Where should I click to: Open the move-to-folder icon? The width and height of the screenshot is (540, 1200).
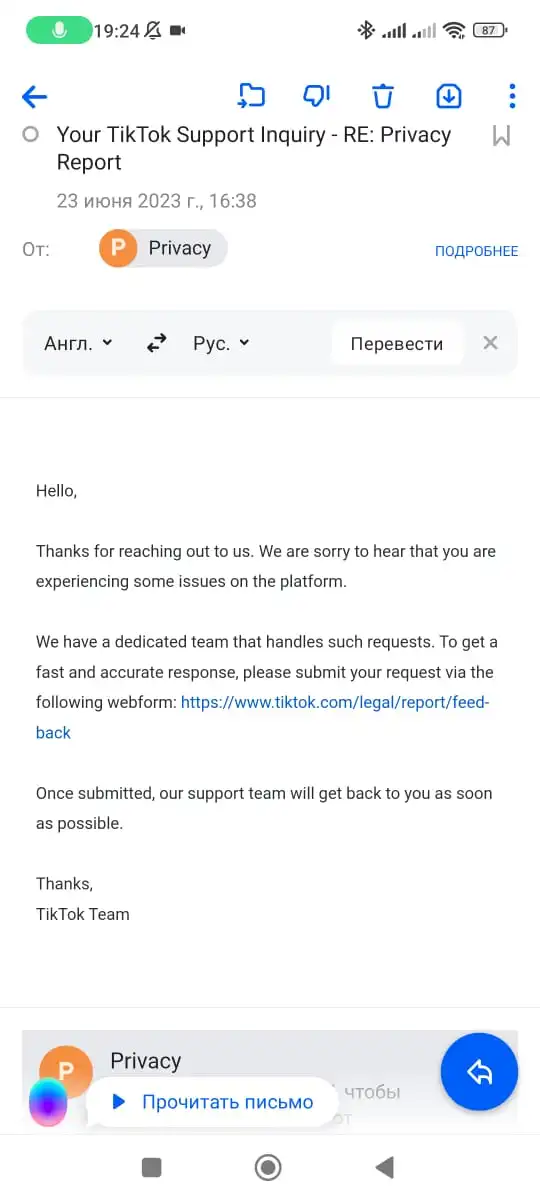(251, 96)
